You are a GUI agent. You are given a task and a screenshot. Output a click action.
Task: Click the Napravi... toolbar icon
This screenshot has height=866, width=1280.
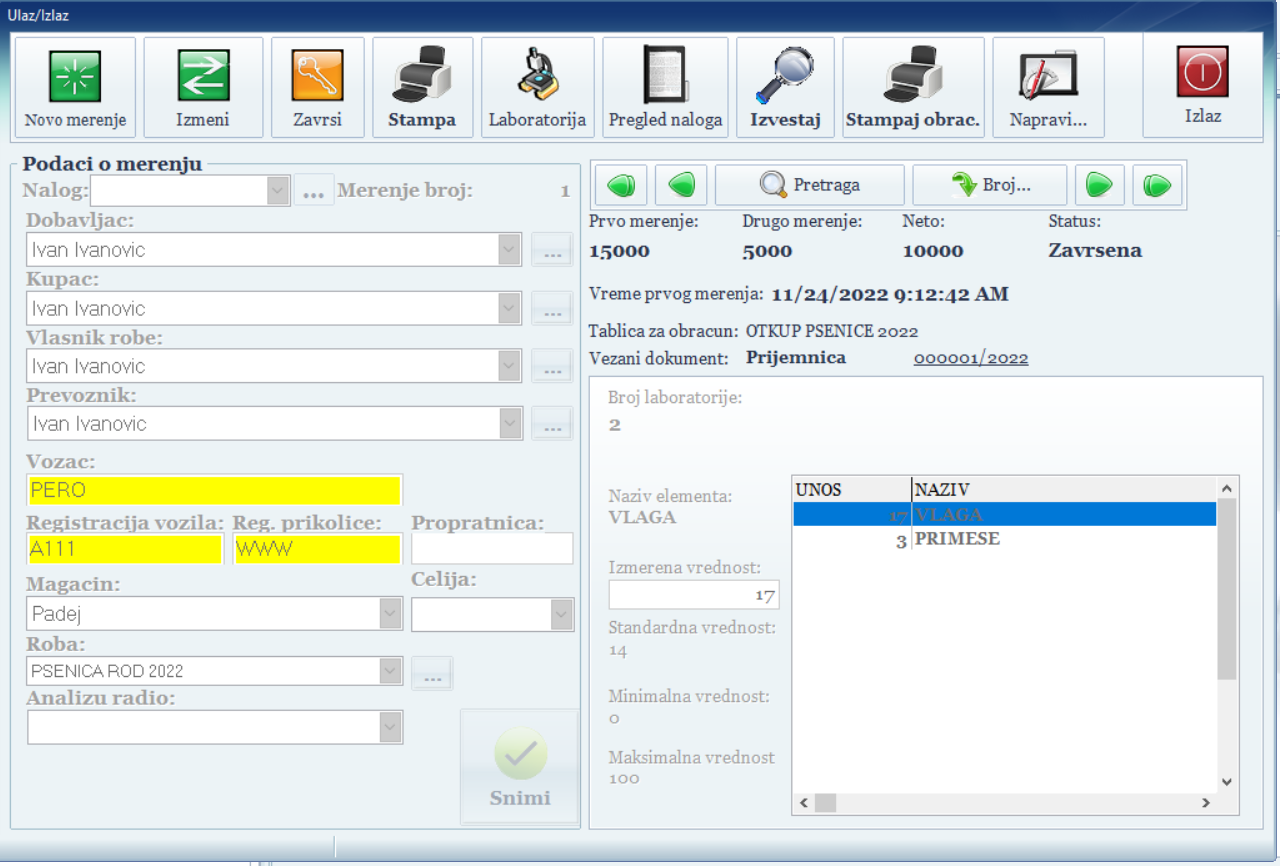pos(1048,77)
